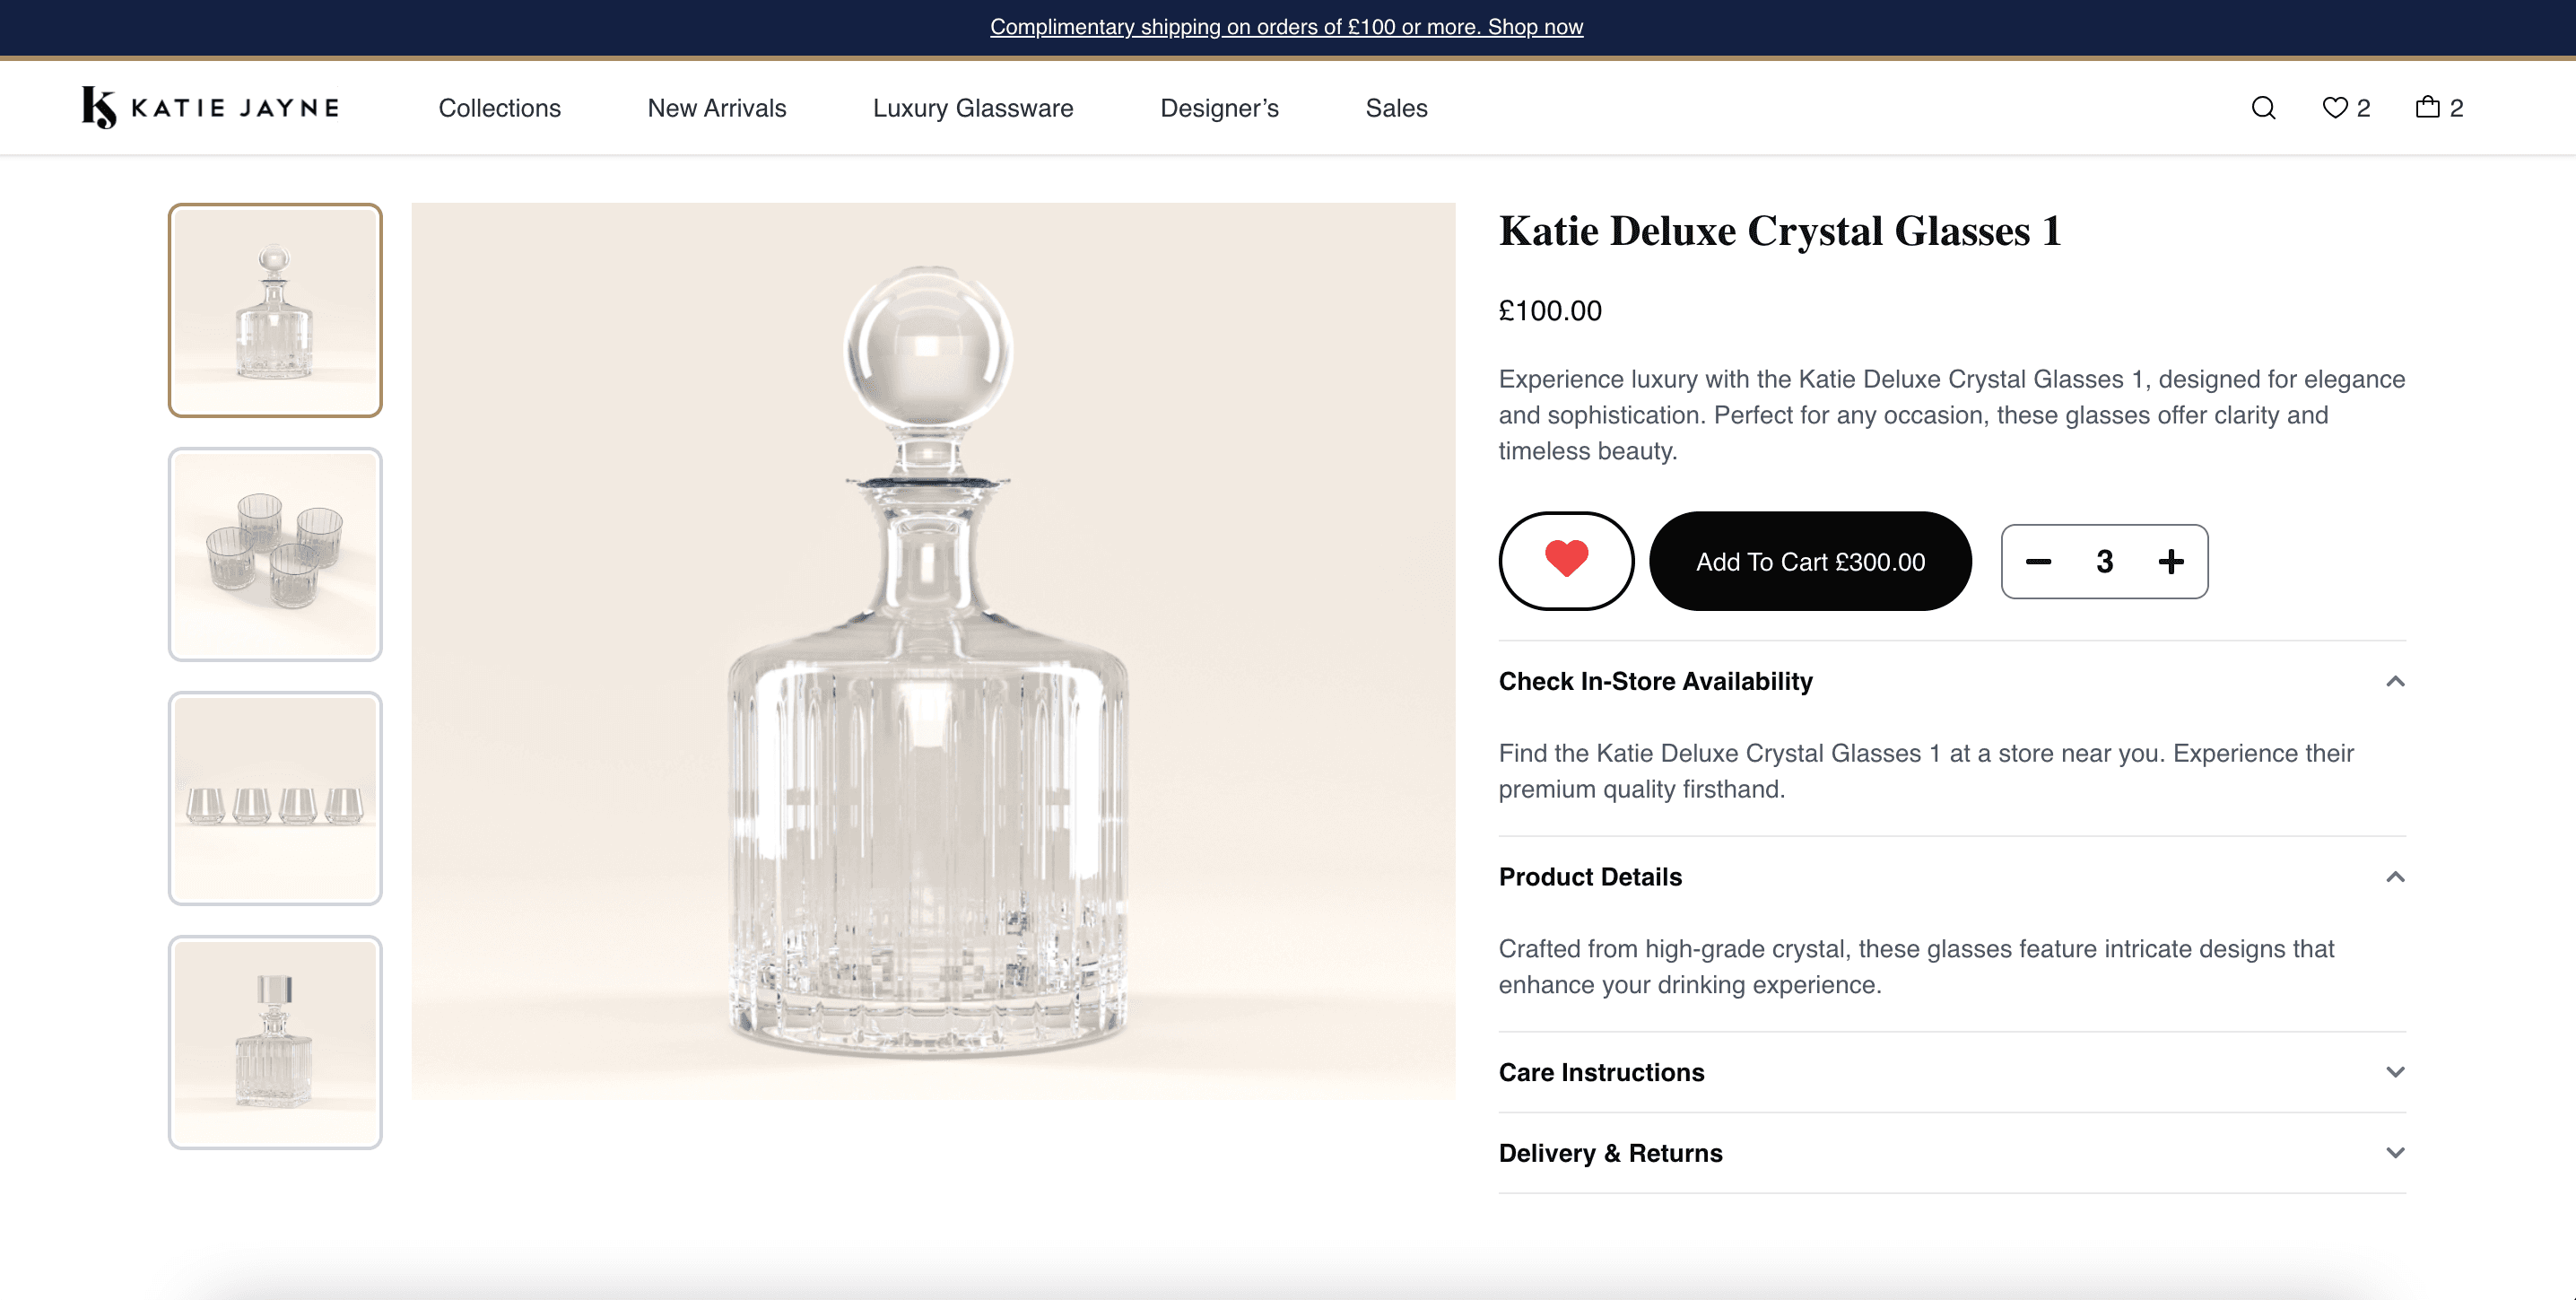
Task: Collapse Check In-Store Availability section
Action: (x=1952, y=682)
